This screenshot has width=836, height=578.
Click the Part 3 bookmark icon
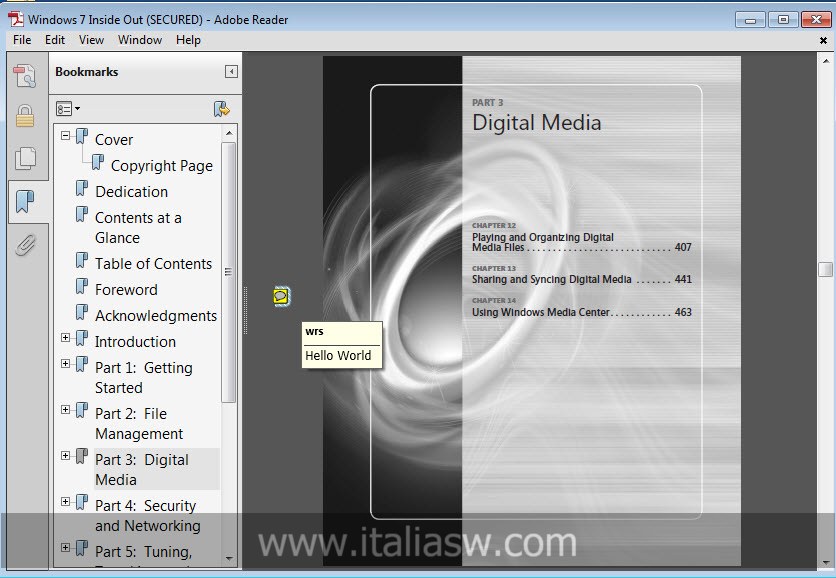click(x=82, y=456)
